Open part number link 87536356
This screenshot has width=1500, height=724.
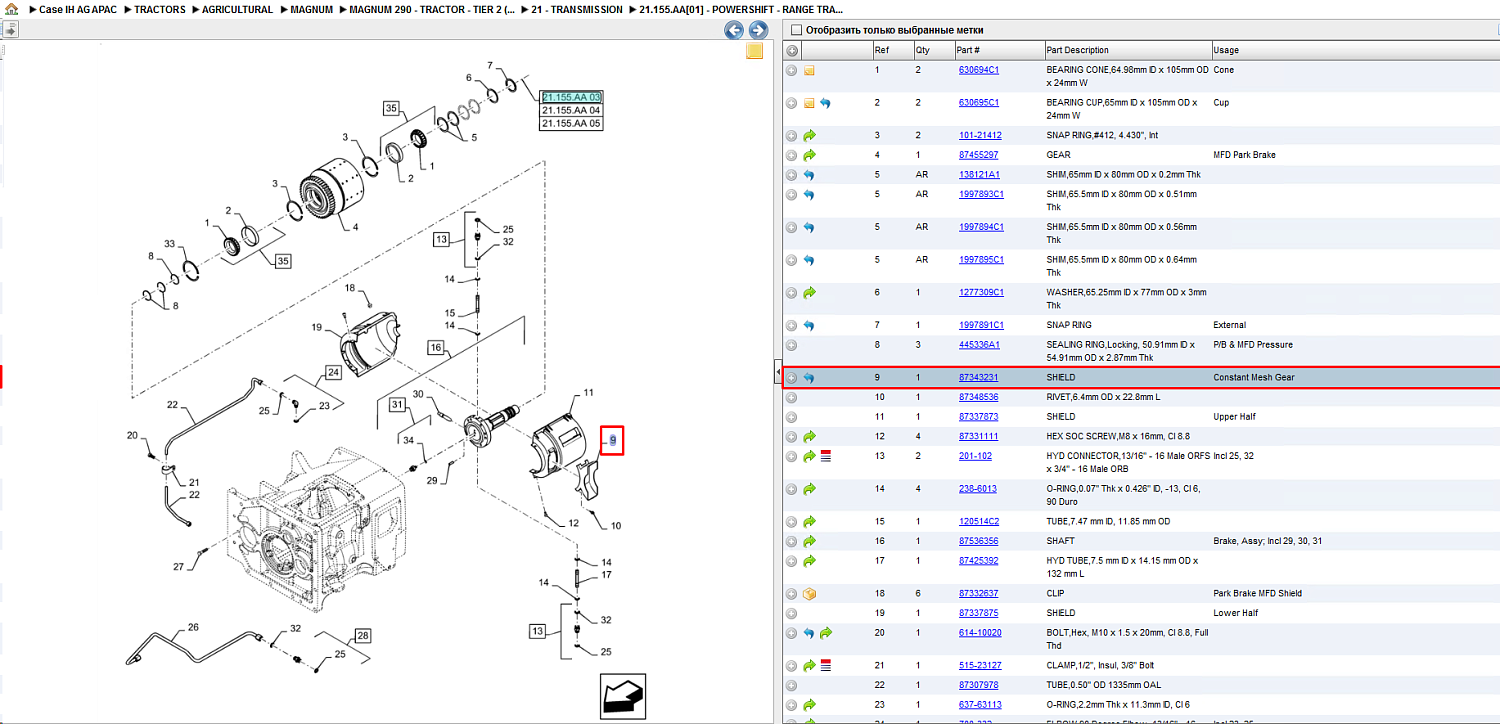[978, 541]
